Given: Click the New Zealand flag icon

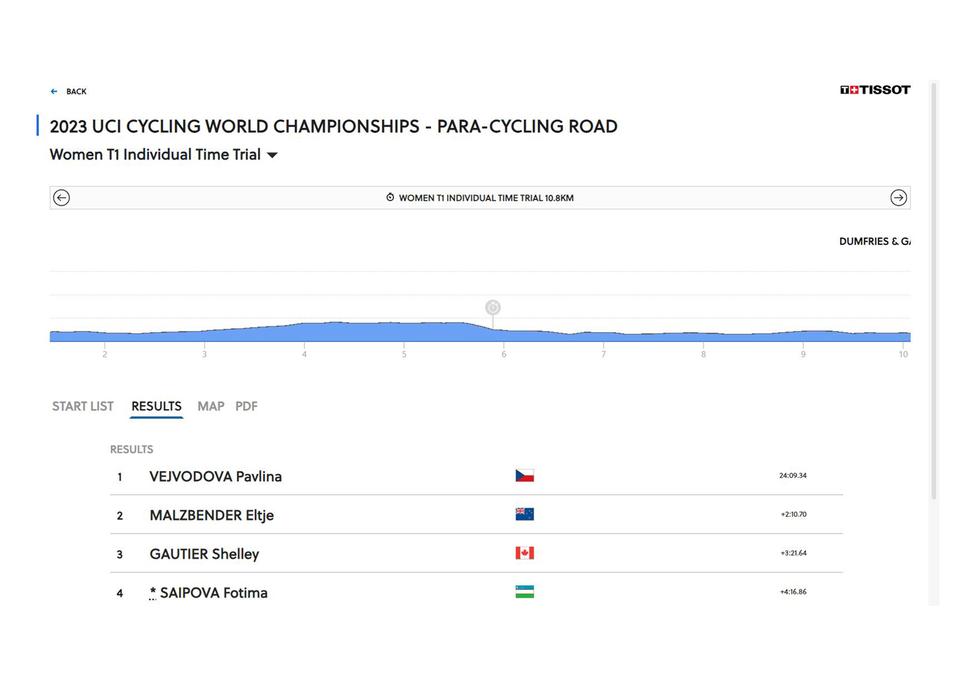Looking at the screenshot, I should (x=525, y=514).
